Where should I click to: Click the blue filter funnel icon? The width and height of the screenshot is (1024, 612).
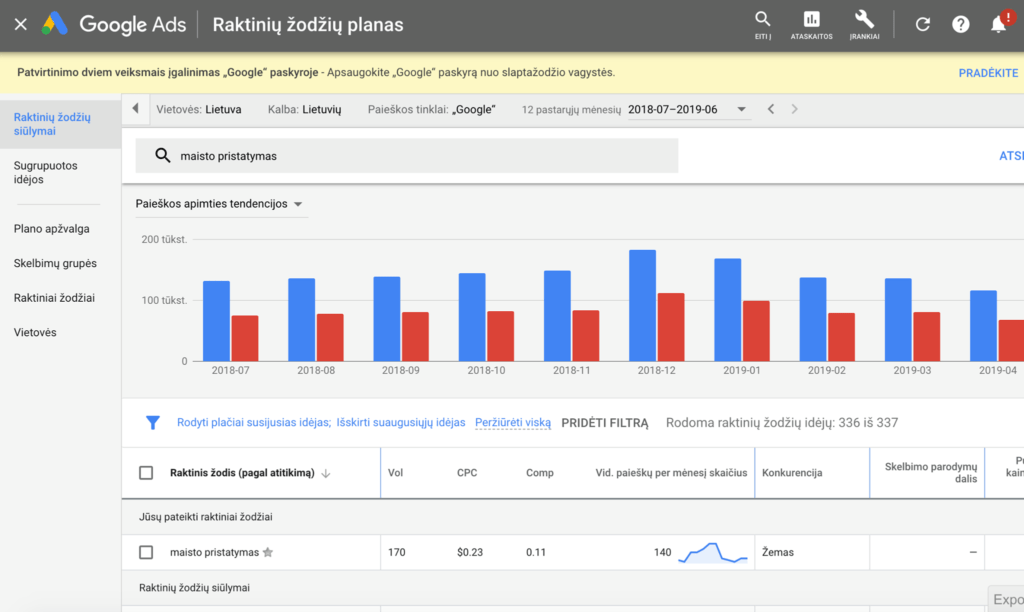click(152, 423)
